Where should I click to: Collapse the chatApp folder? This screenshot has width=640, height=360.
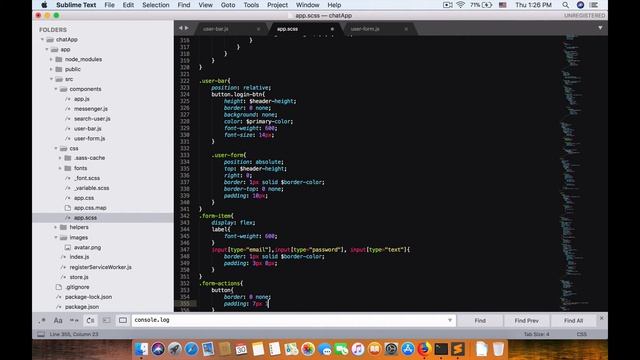pyautogui.click(x=42, y=40)
